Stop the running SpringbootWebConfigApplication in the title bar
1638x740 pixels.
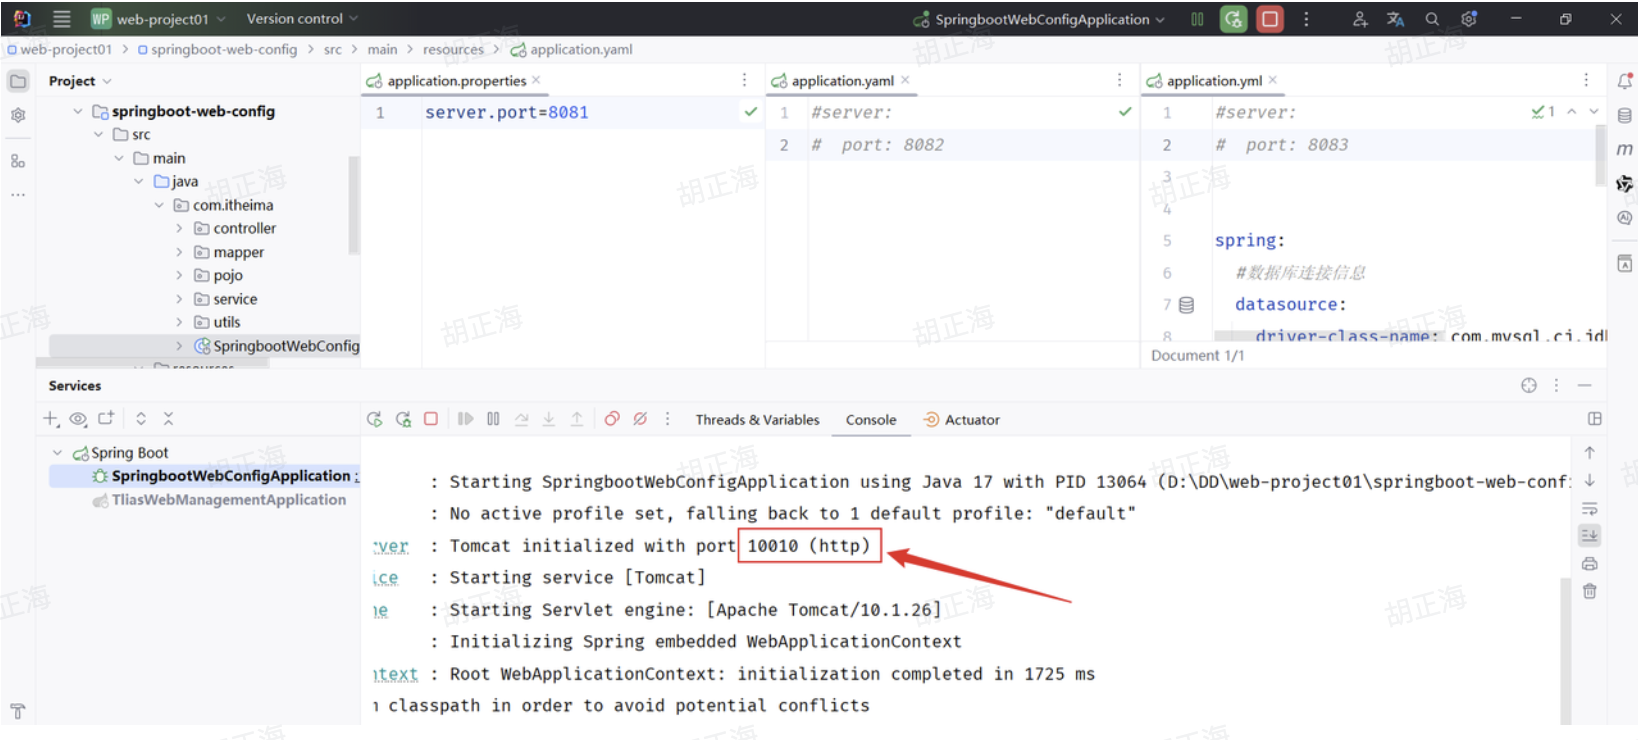point(1269,19)
